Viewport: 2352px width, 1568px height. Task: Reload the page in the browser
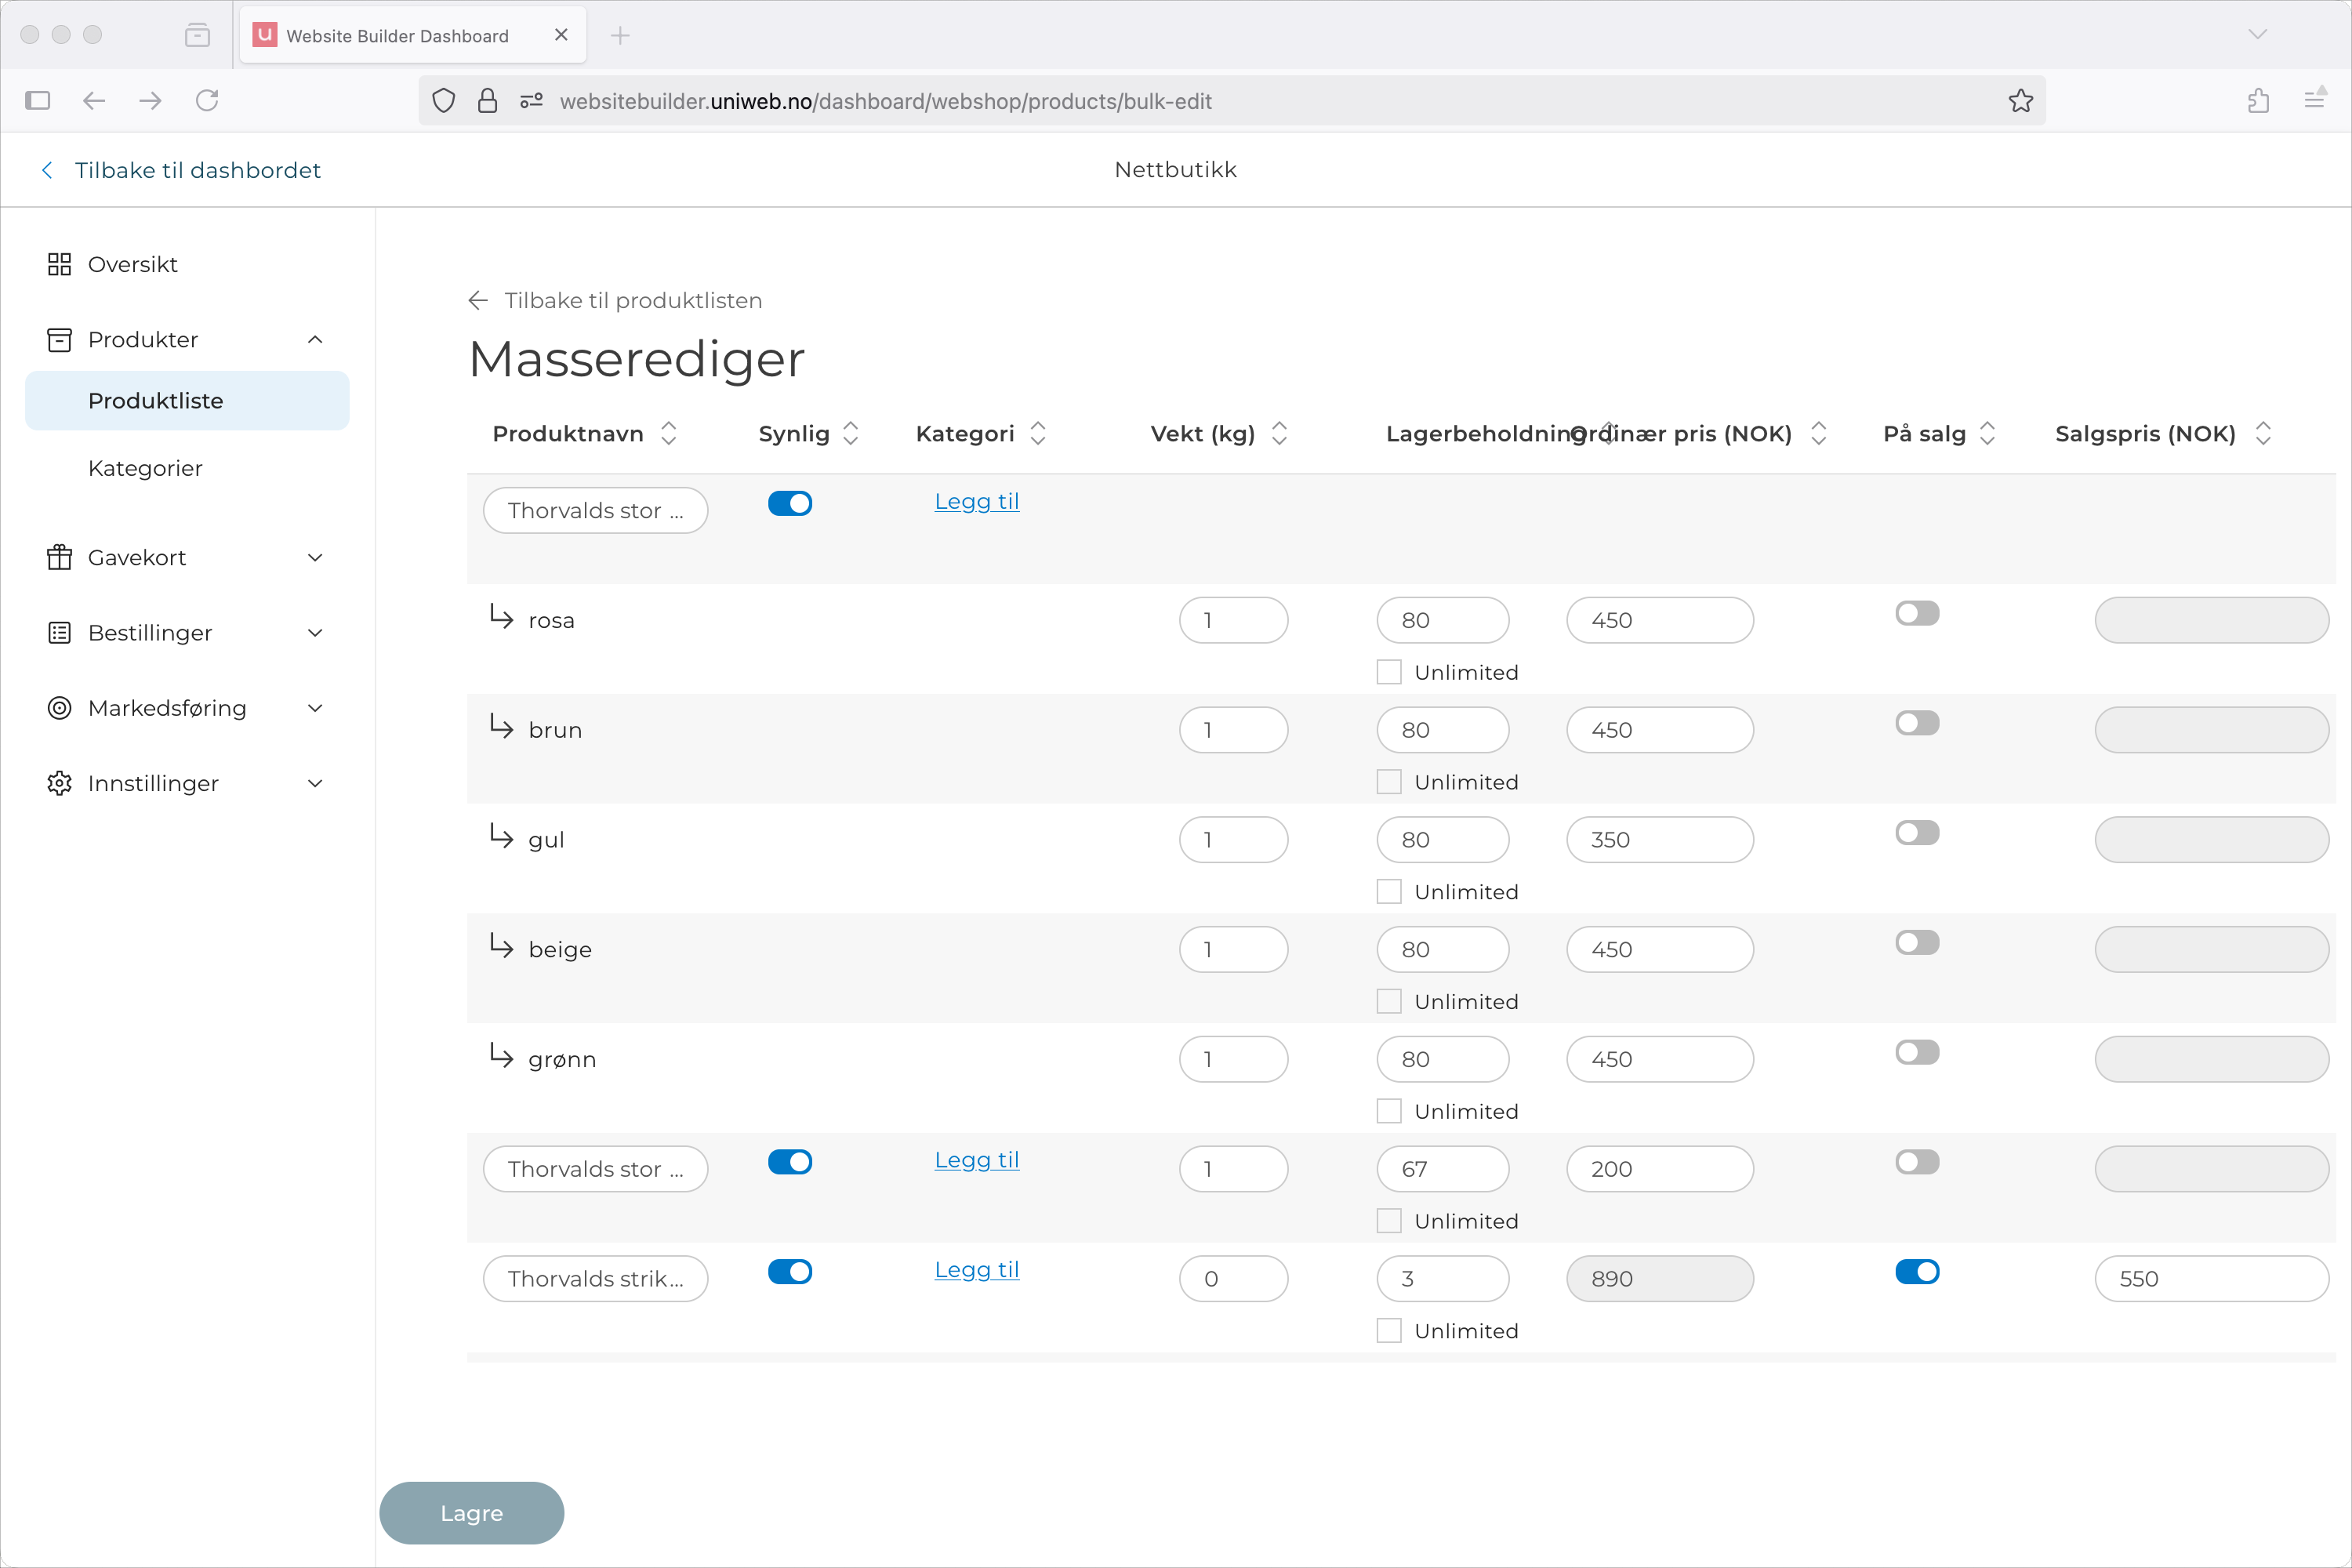207,100
